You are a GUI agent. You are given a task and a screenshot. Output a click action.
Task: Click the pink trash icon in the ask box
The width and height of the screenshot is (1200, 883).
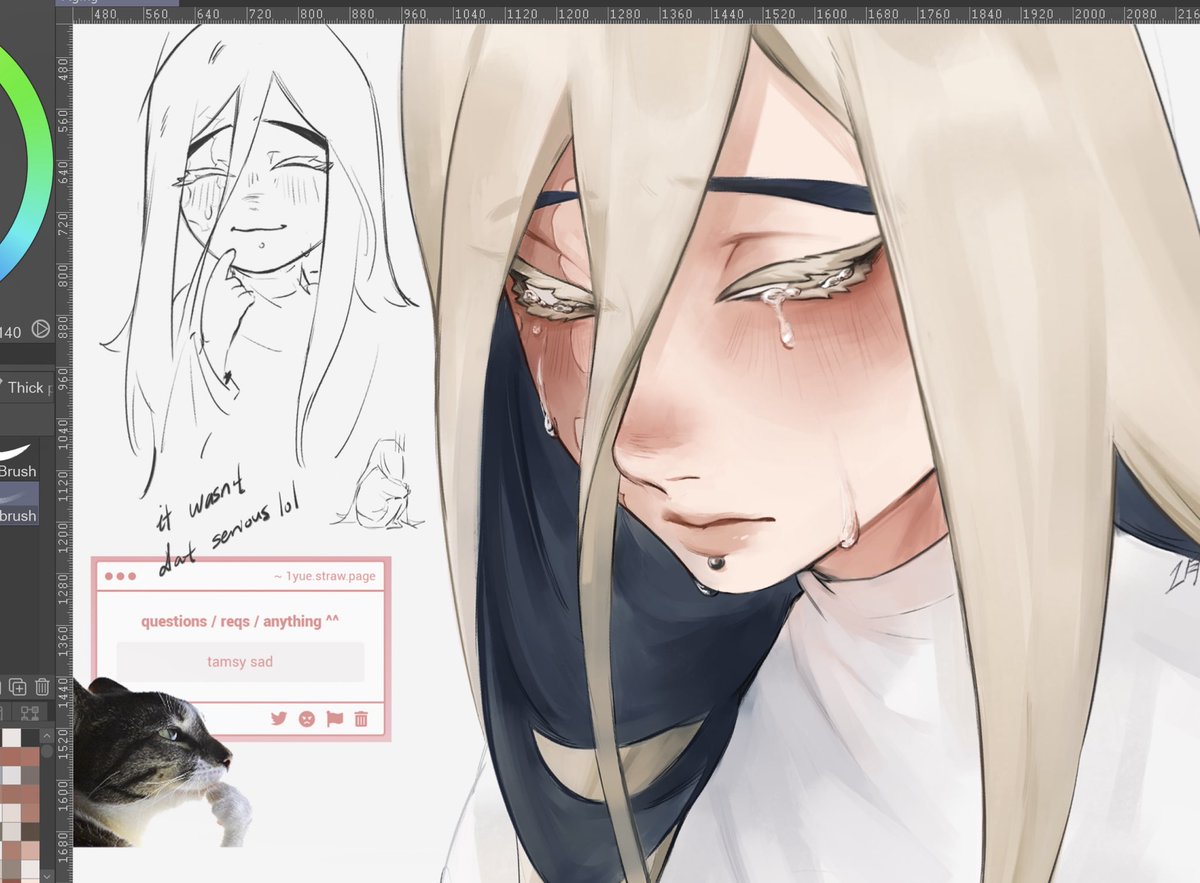coord(361,718)
